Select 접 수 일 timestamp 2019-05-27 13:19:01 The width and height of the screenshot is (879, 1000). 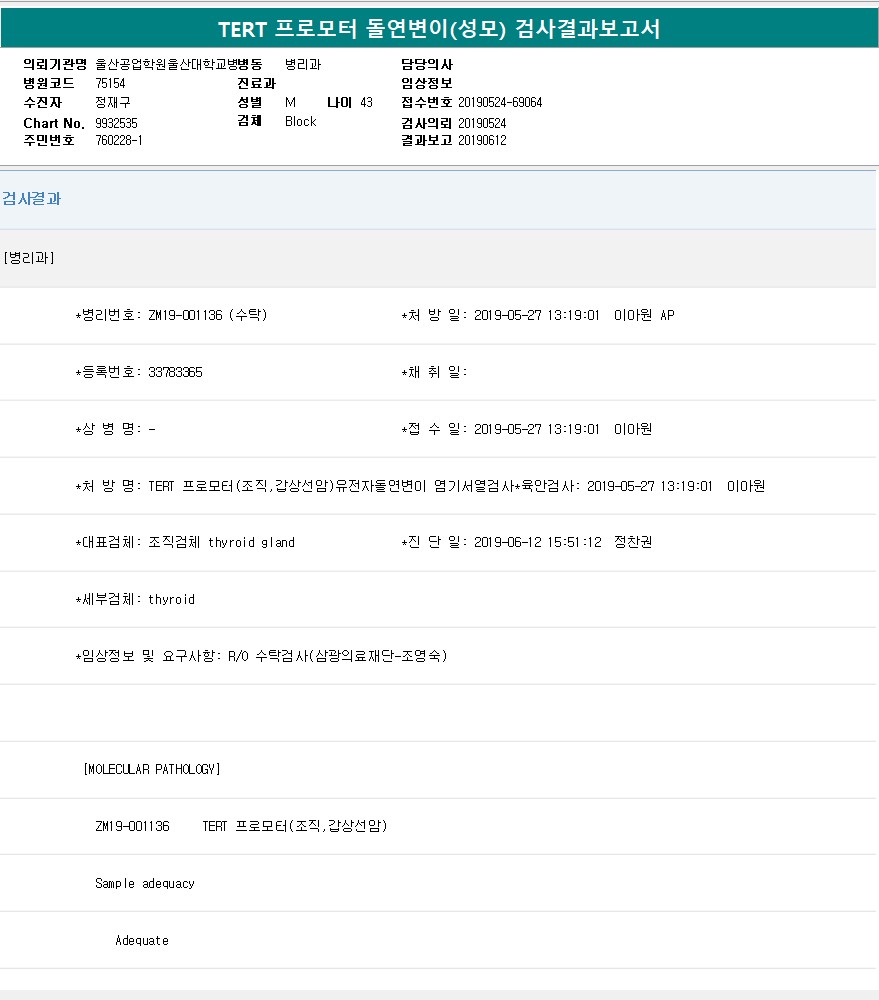(536, 429)
